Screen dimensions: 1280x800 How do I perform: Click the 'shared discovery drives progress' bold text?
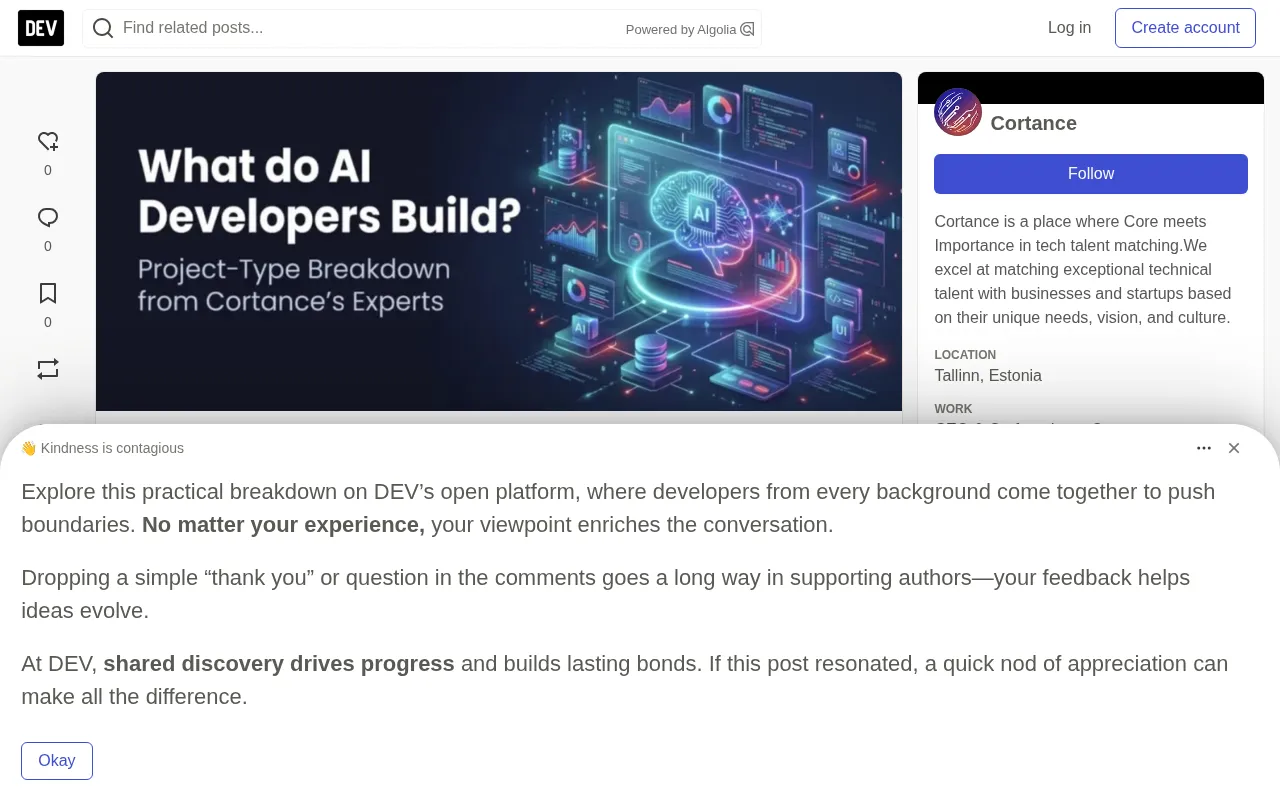click(279, 664)
